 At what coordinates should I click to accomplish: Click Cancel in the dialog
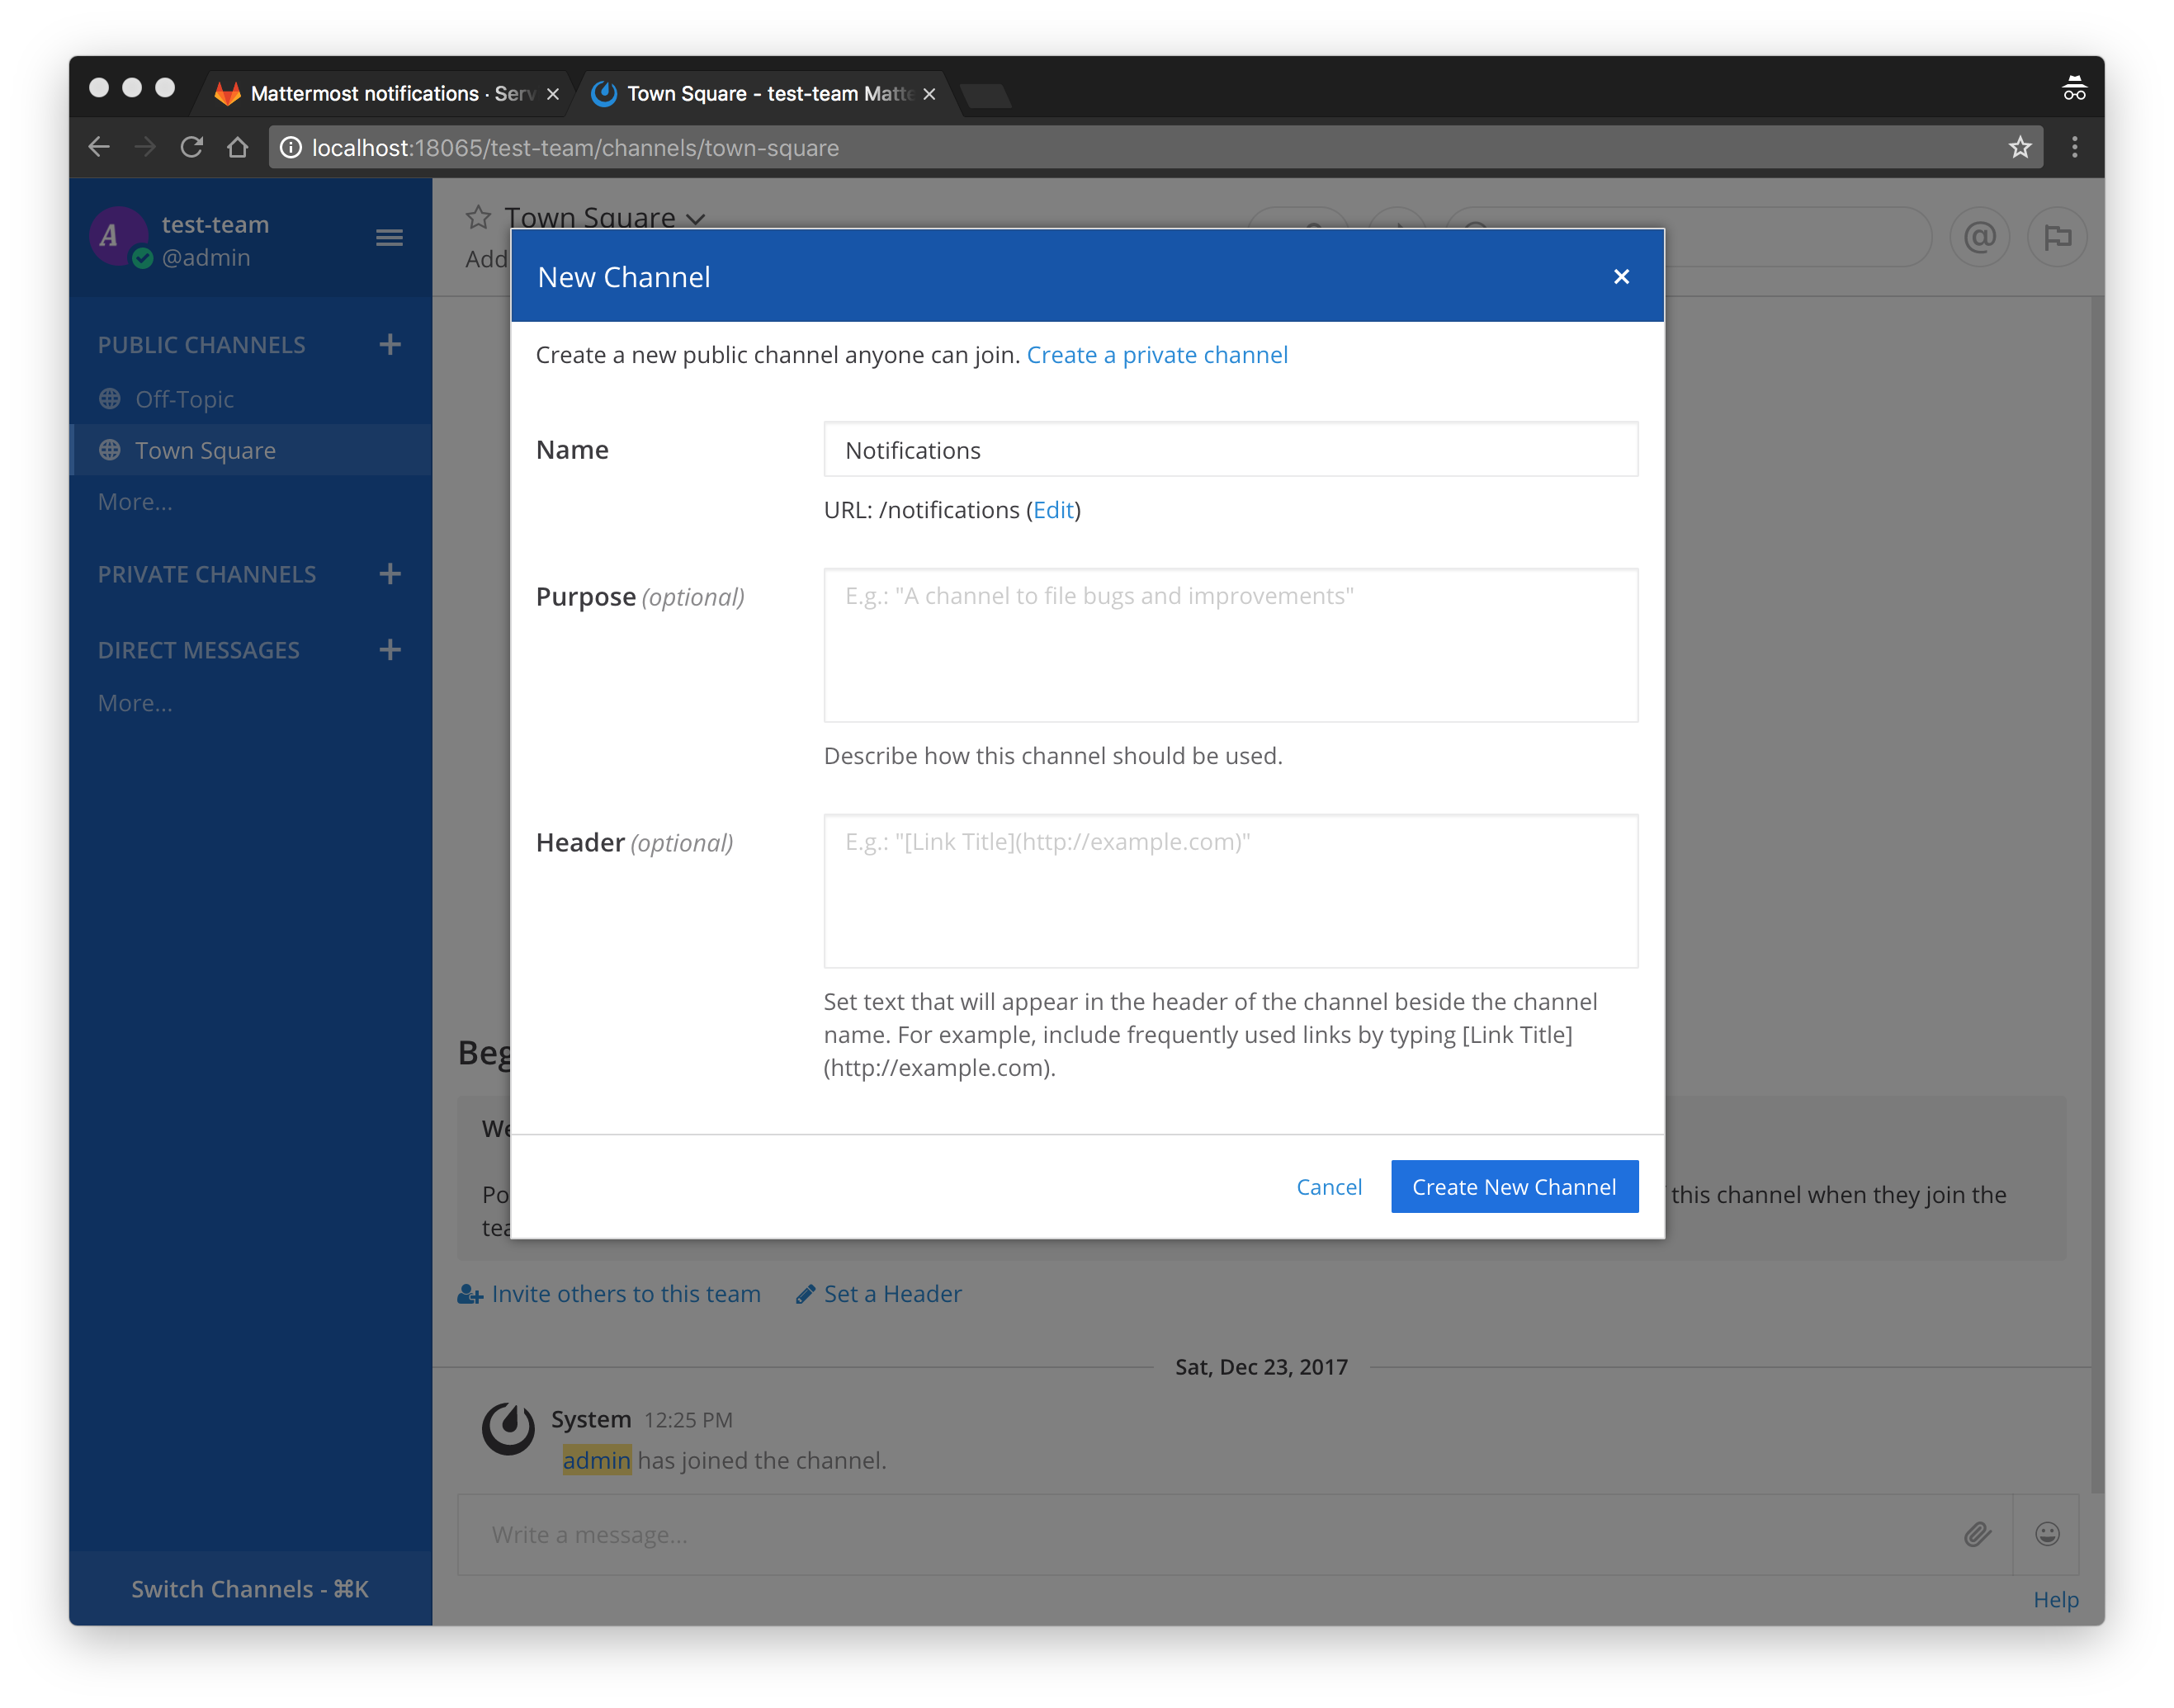click(x=1328, y=1186)
